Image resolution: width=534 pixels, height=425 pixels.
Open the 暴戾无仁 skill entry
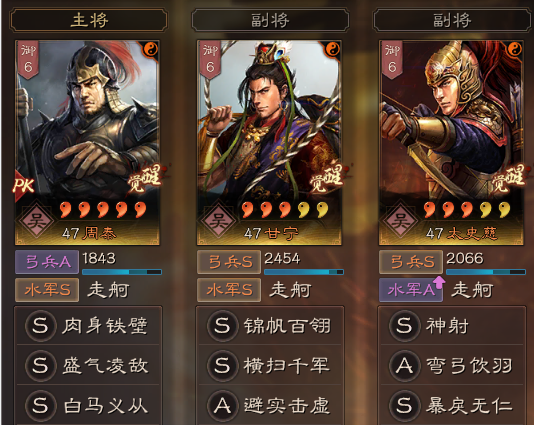[452, 406]
